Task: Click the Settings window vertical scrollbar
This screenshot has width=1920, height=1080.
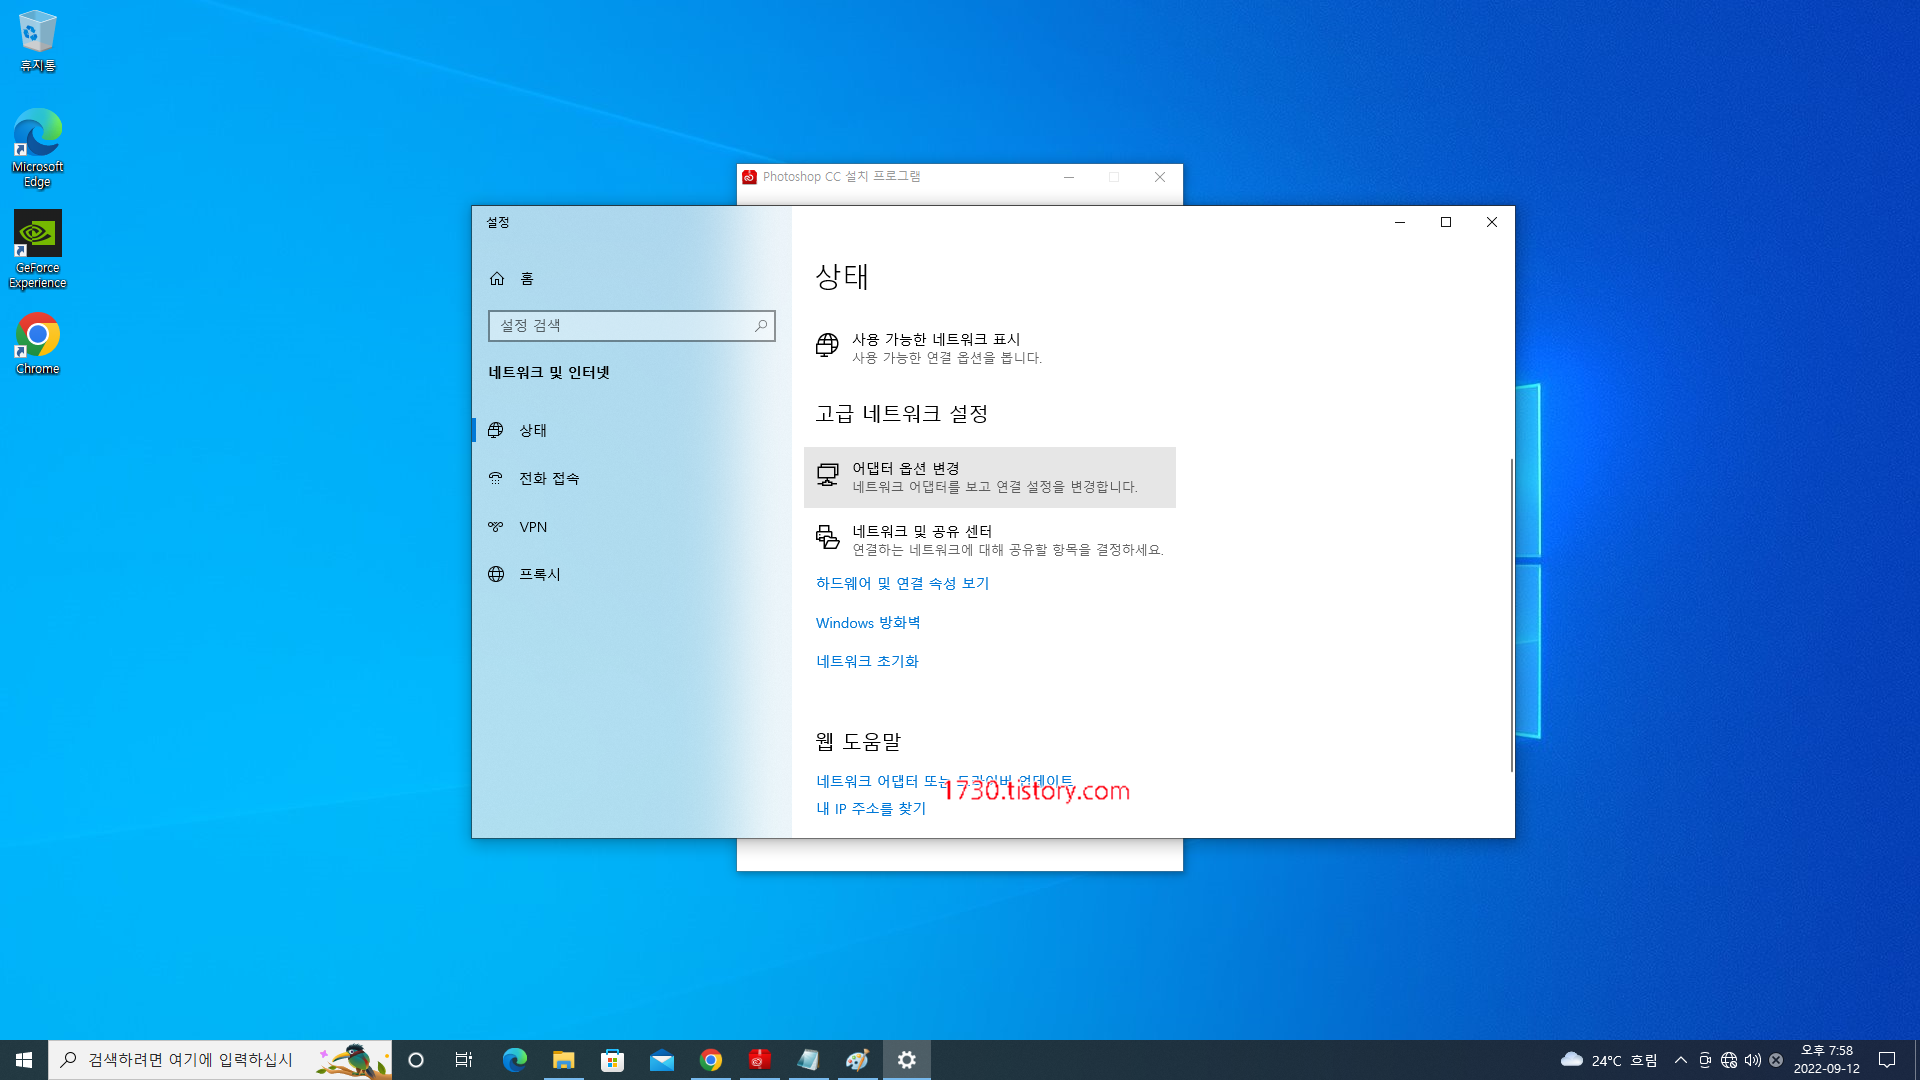Action: (1511, 614)
